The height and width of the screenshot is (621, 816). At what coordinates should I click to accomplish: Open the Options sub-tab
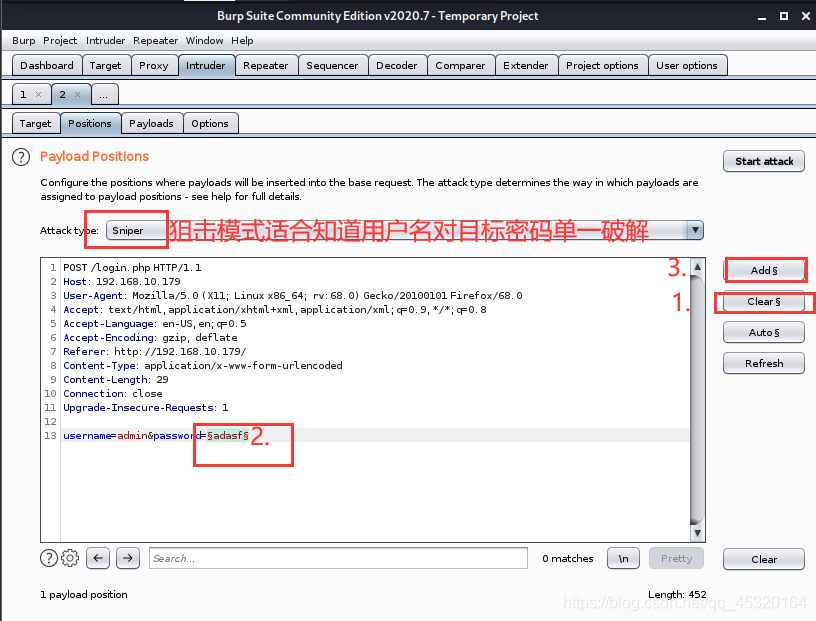coord(210,123)
